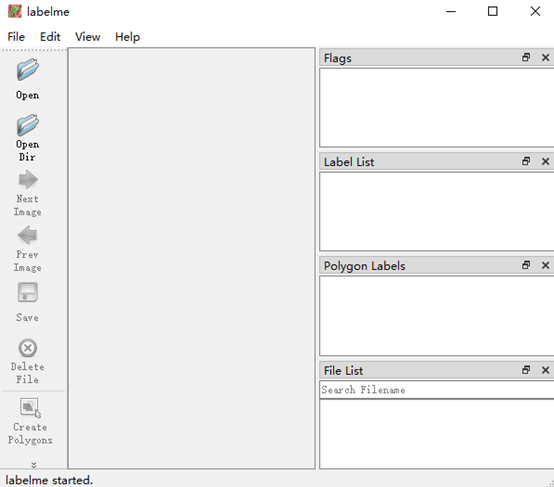This screenshot has width=554, height=487.
Task: Click the Prev Image arrow icon
Action: [27, 235]
